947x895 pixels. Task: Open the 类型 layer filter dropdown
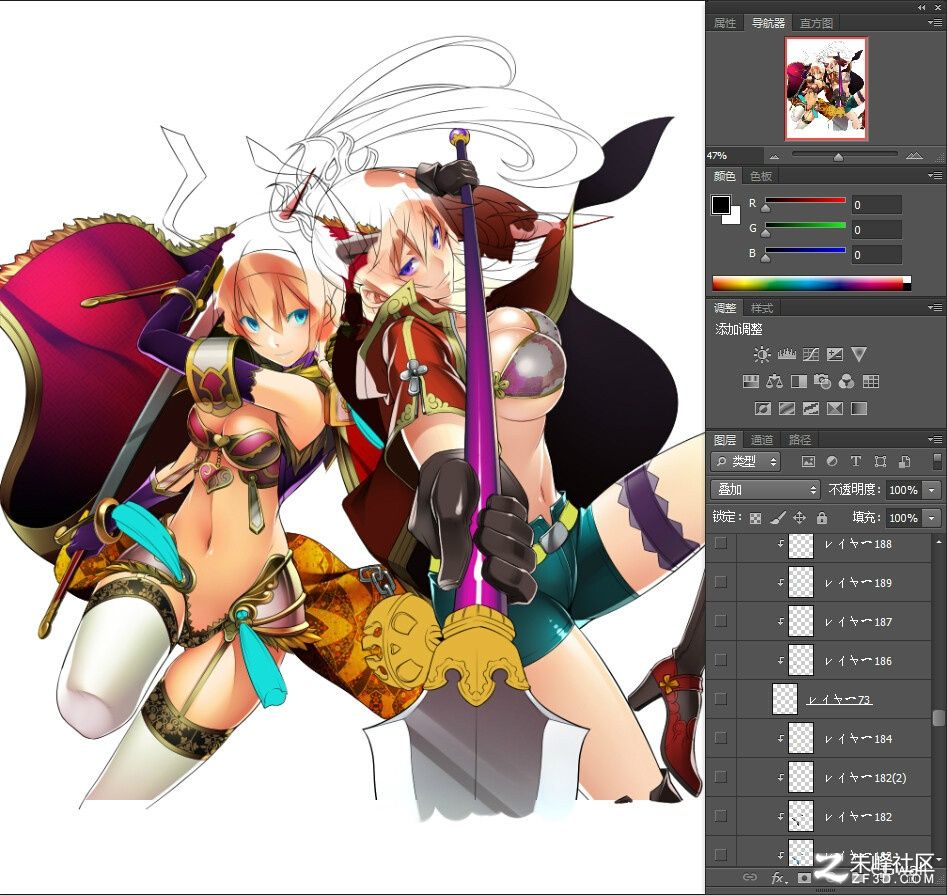746,462
